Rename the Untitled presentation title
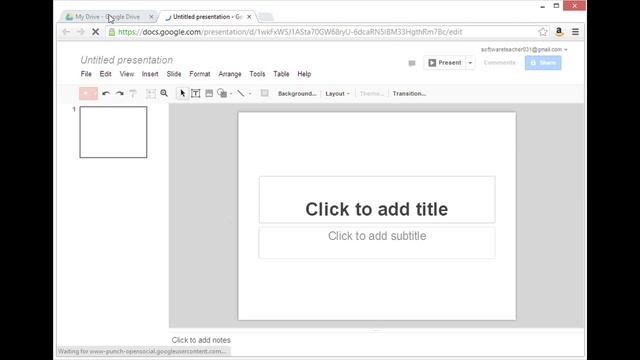 click(127, 60)
